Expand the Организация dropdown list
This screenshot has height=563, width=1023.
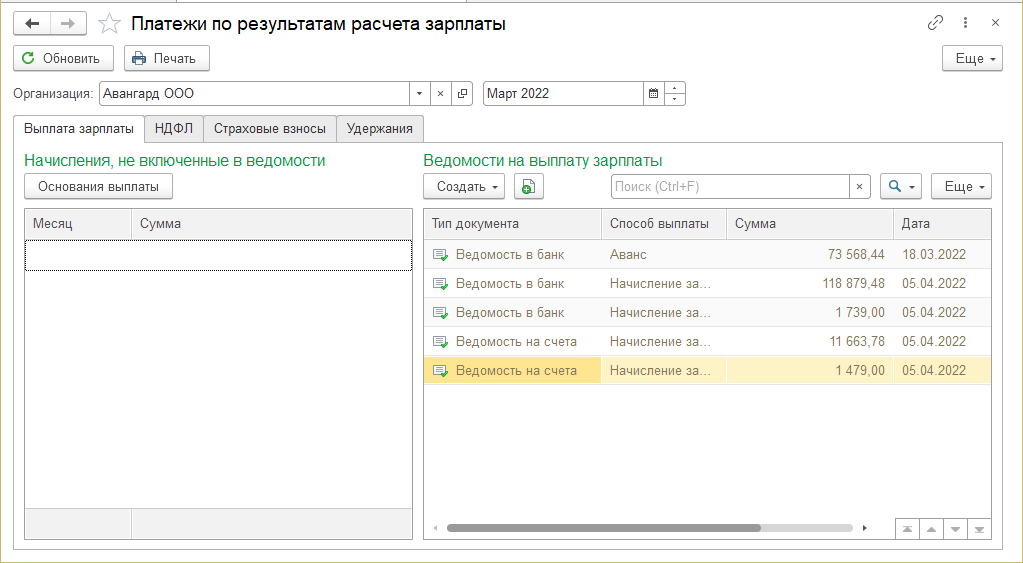419,94
